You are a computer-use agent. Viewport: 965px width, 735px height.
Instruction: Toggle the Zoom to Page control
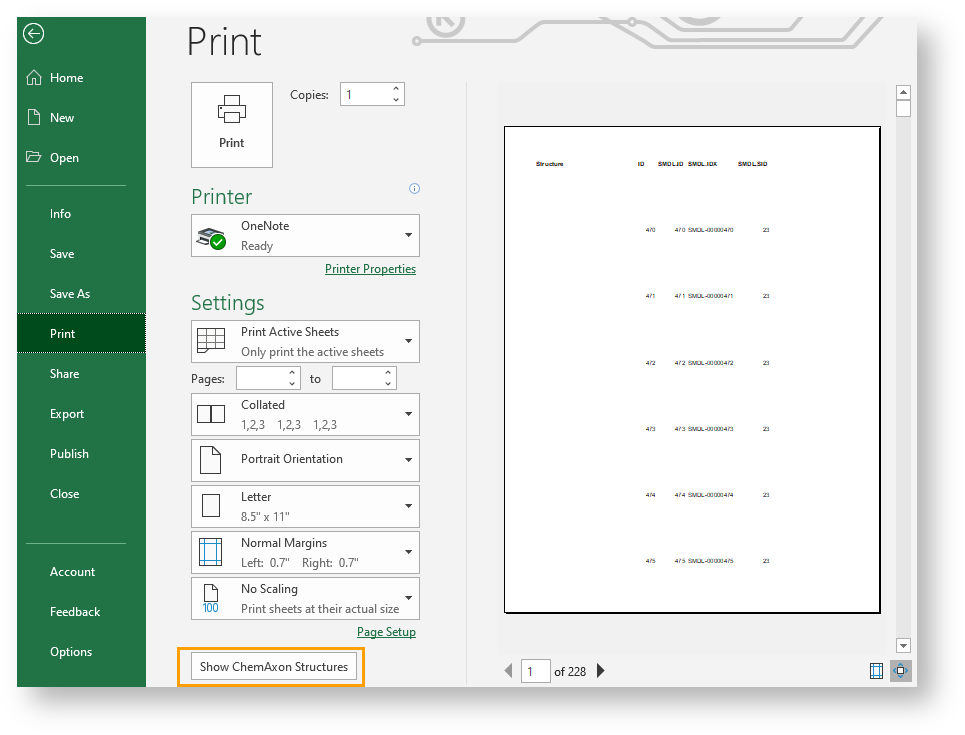click(x=900, y=671)
